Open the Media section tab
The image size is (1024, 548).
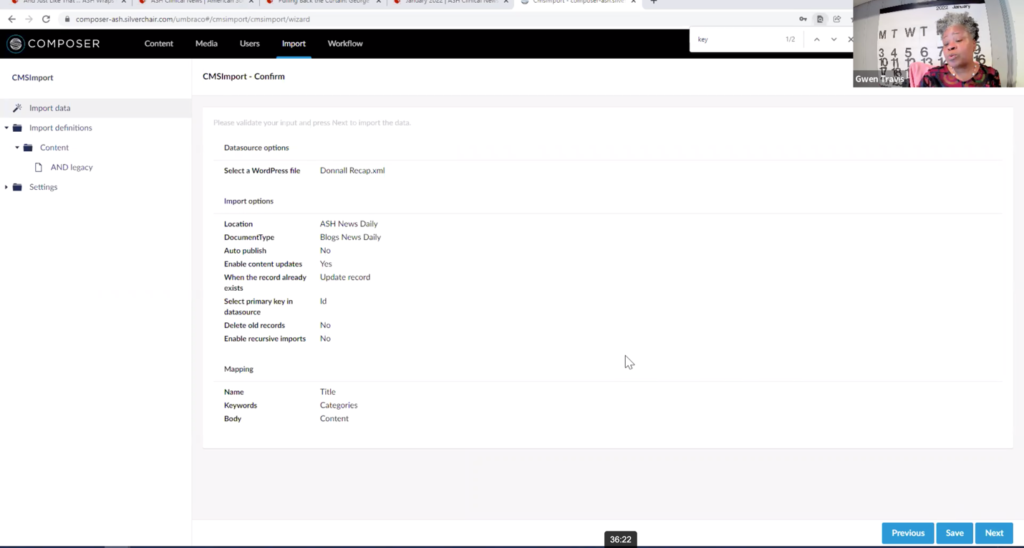(206, 44)
